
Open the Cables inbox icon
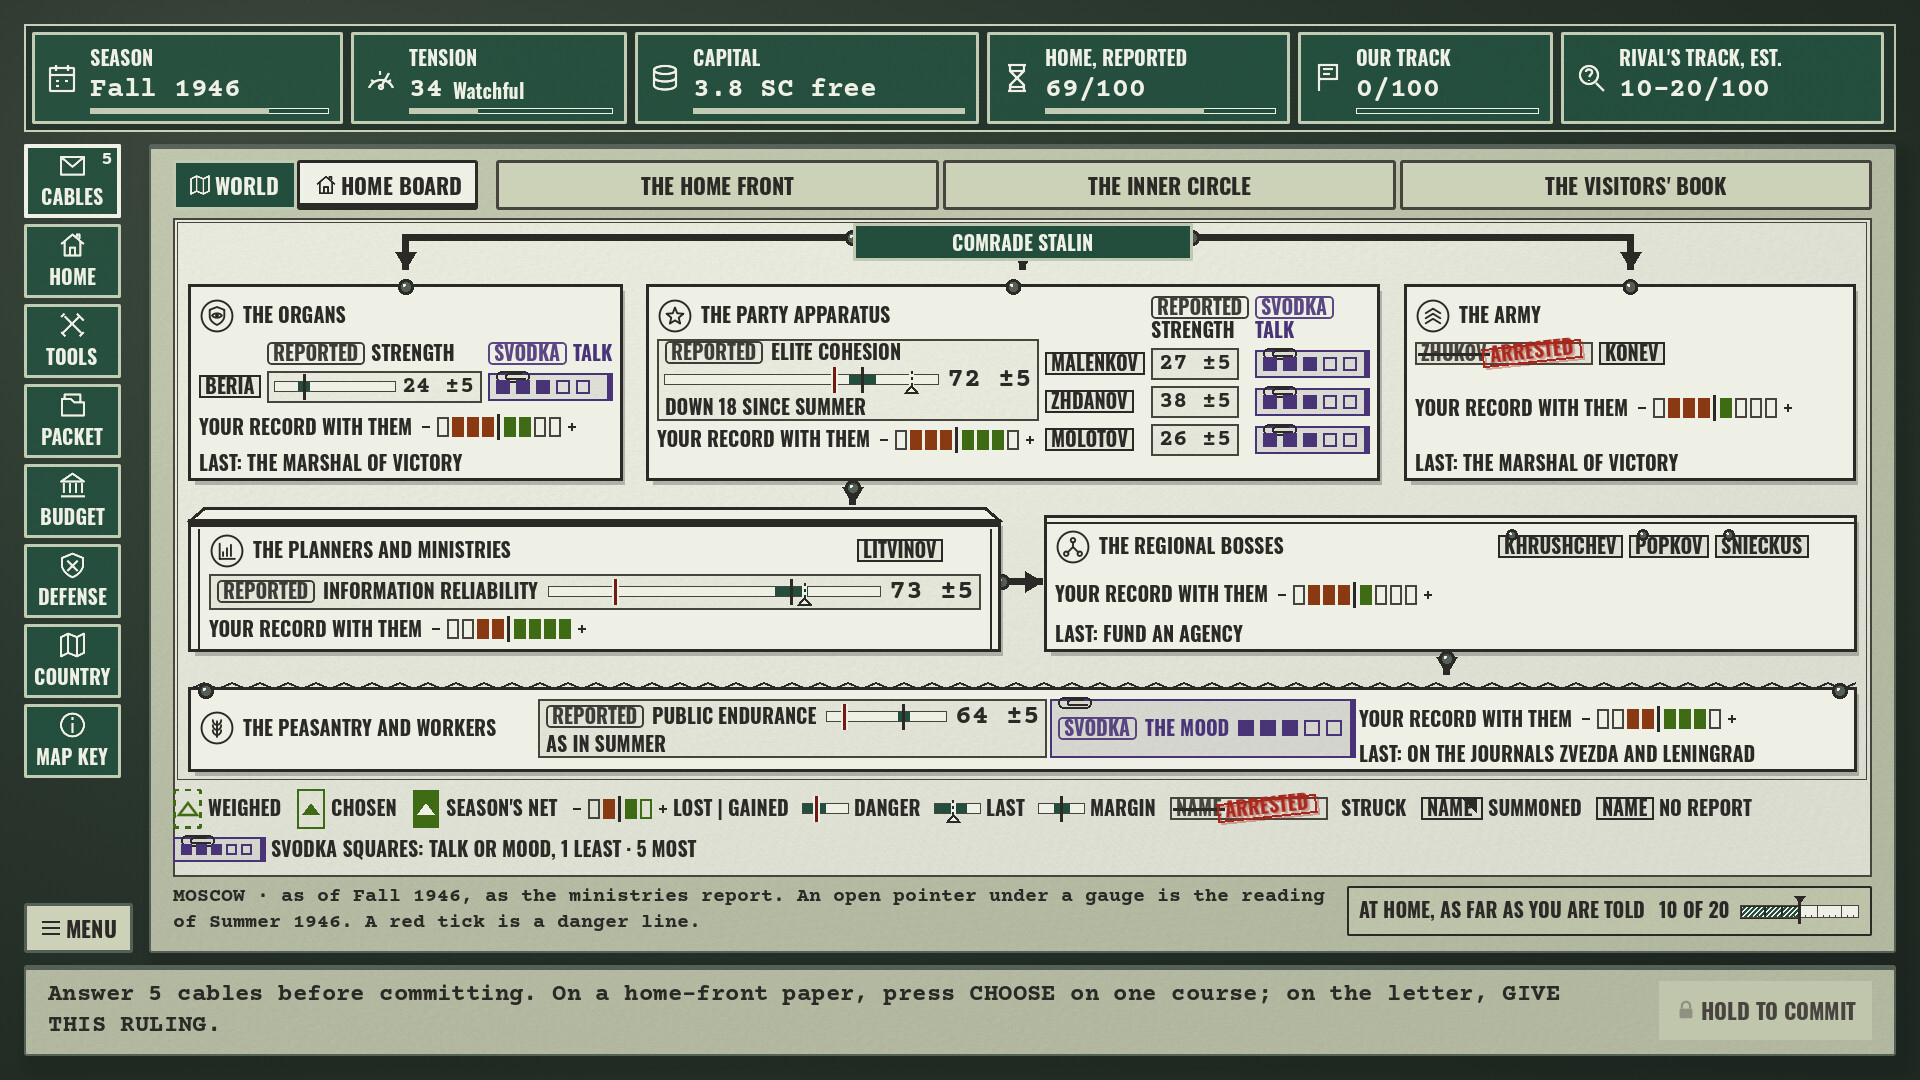pos(72,181)
